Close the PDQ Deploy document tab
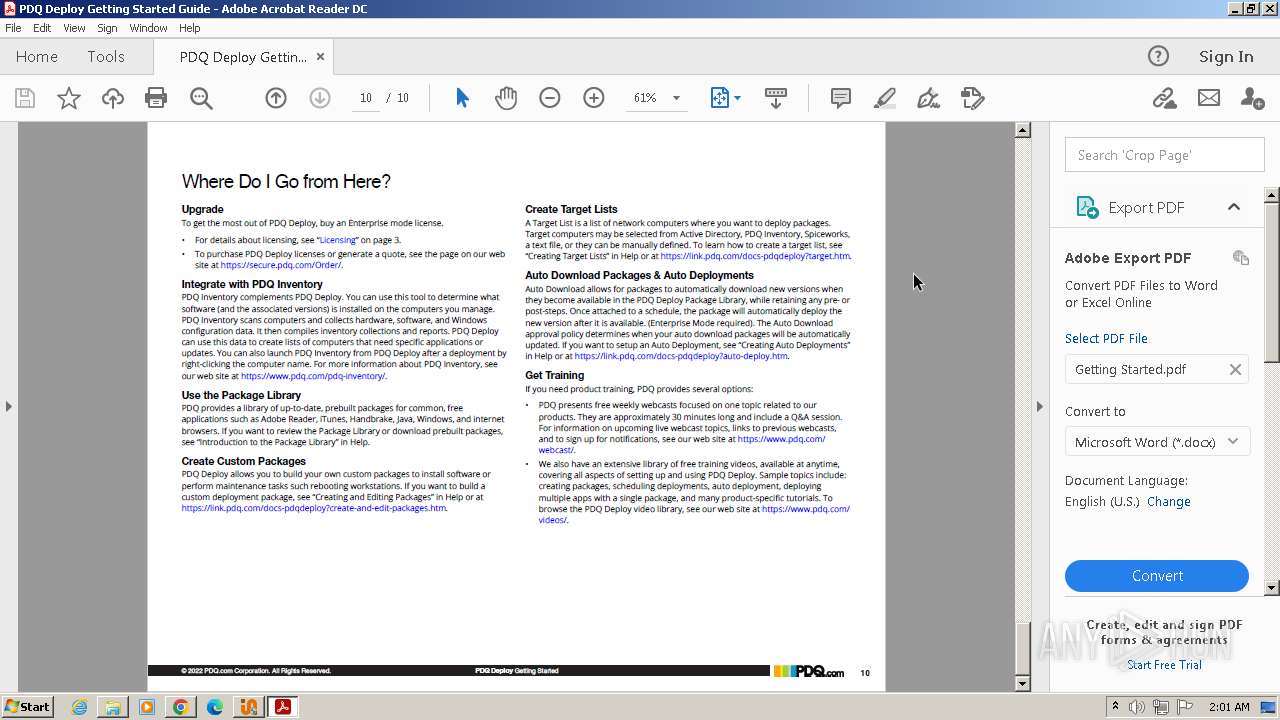 click(320, 57)
